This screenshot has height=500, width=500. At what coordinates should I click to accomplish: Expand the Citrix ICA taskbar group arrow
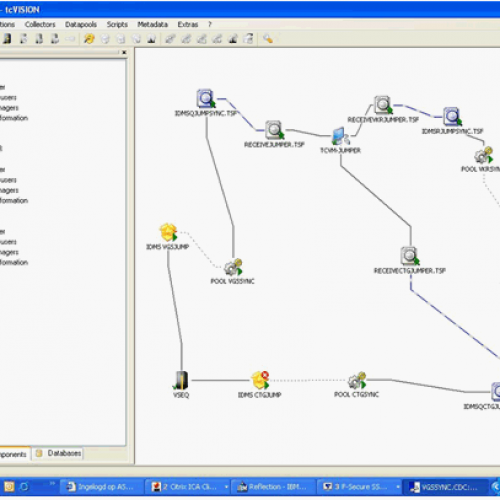click(x=226, y=487)
